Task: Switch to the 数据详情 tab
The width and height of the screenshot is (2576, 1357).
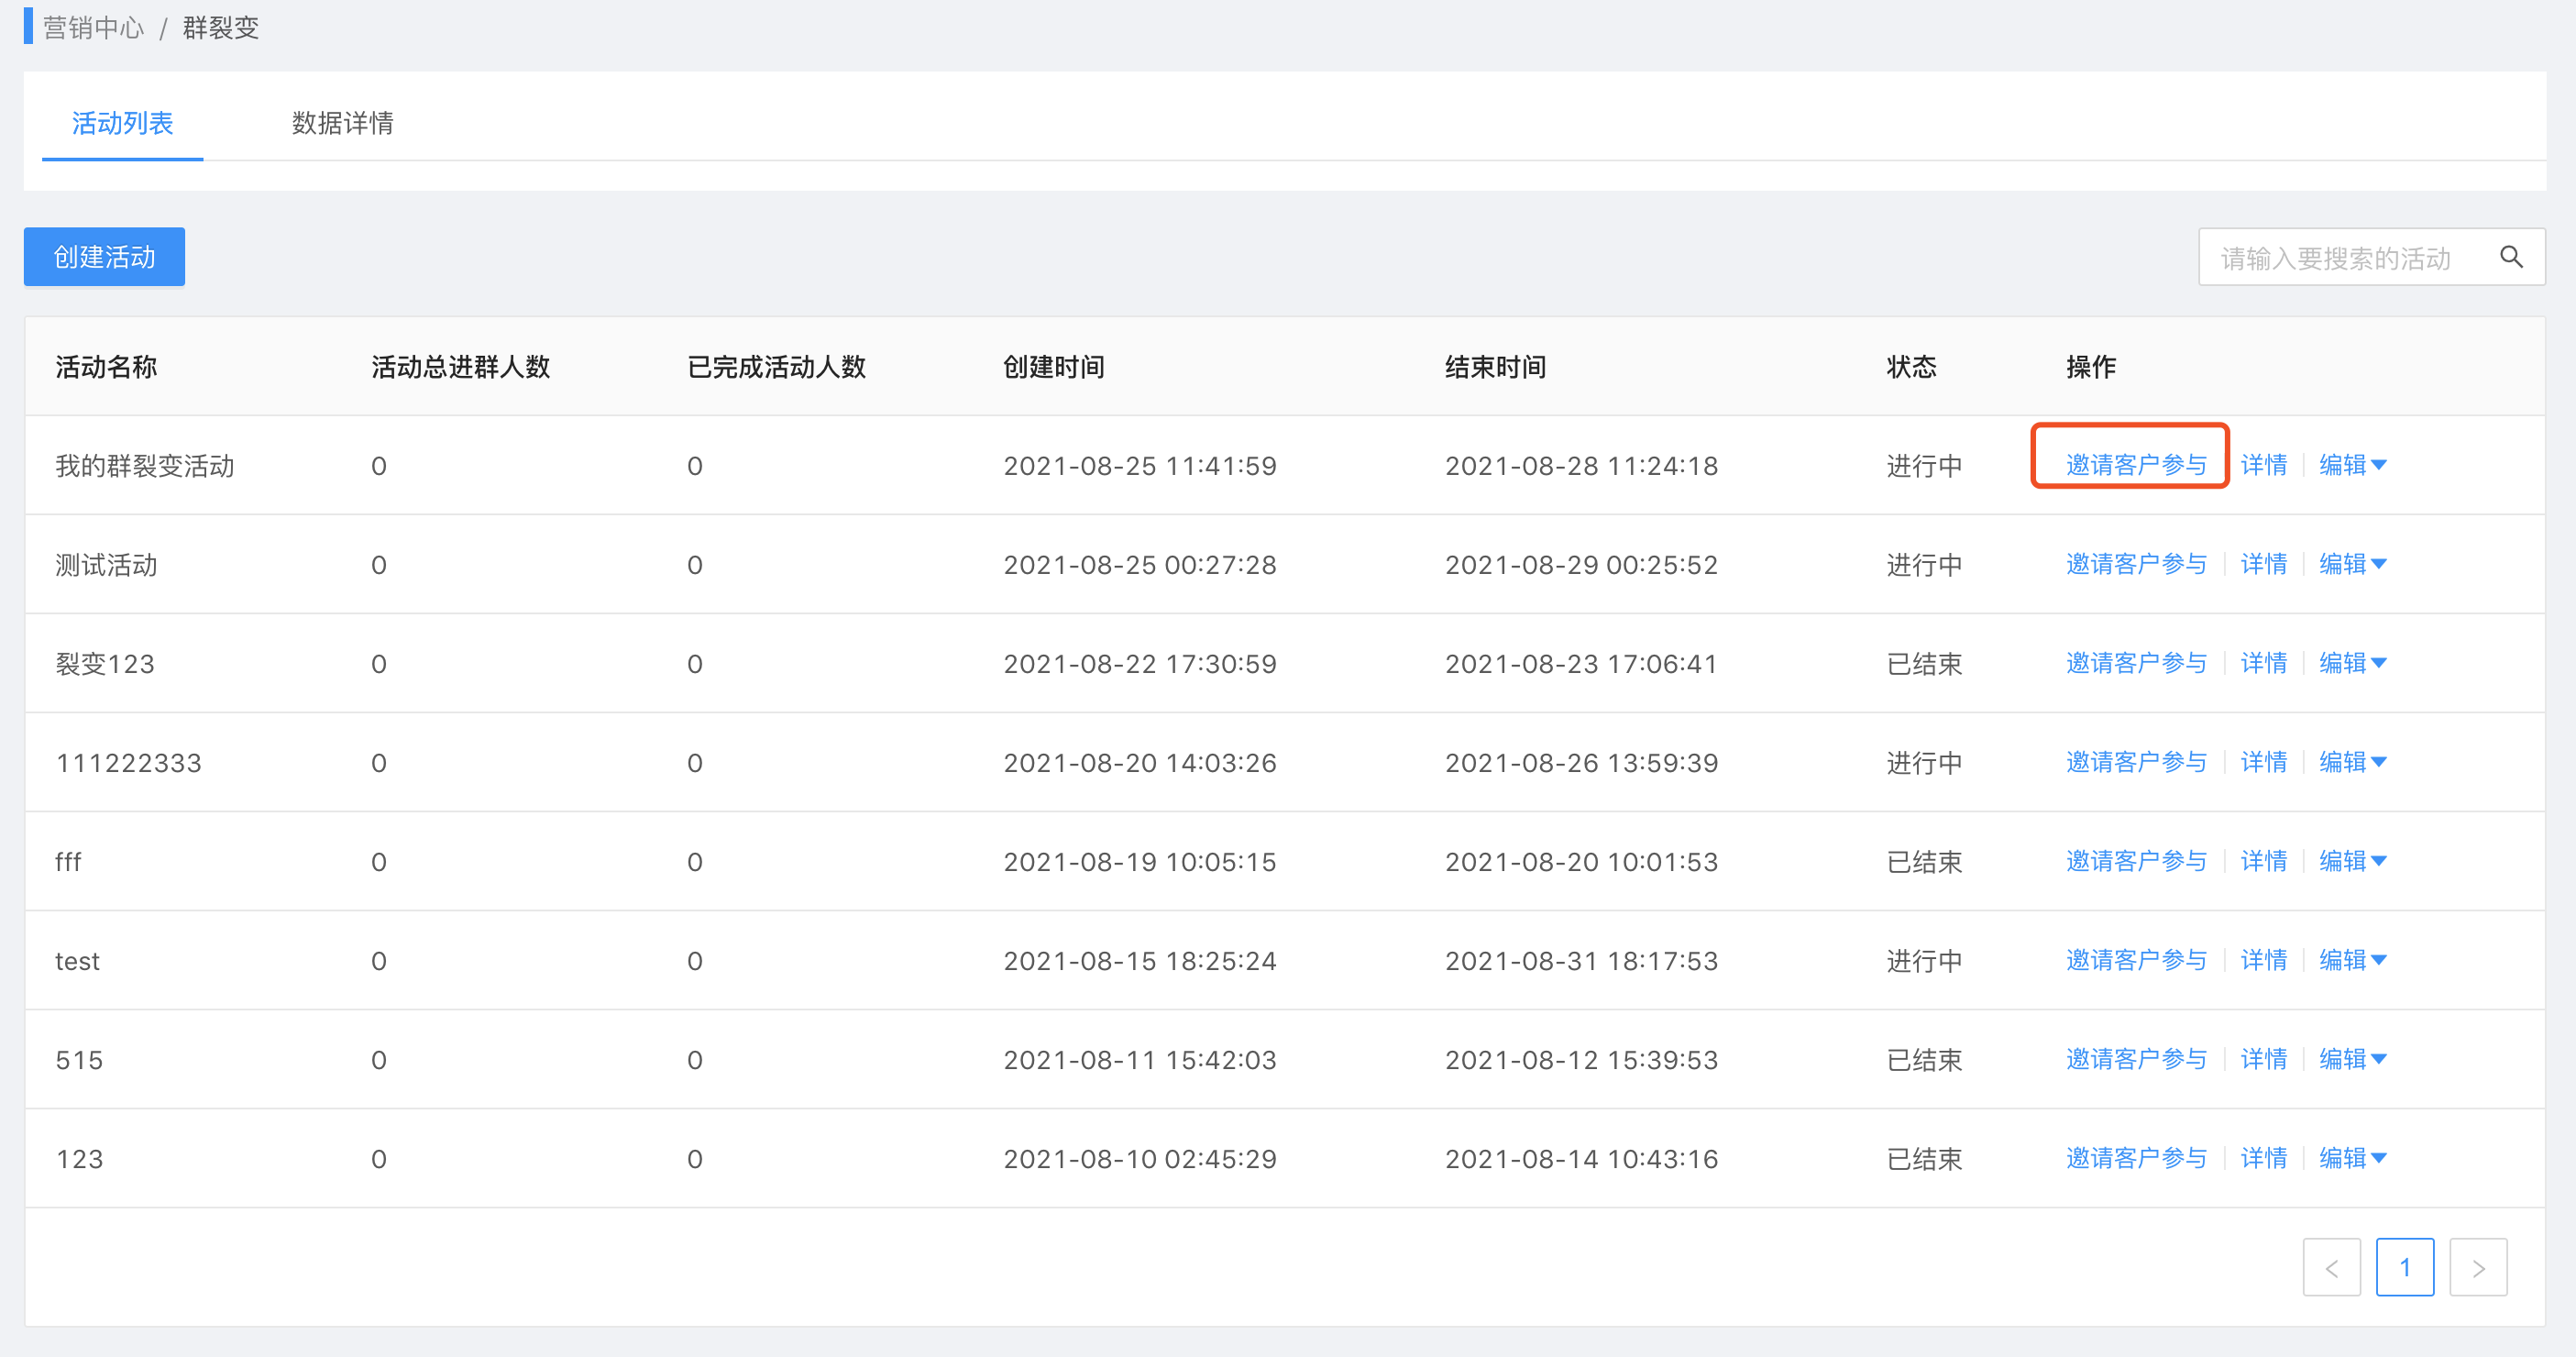Action: [x=342, y=123]
